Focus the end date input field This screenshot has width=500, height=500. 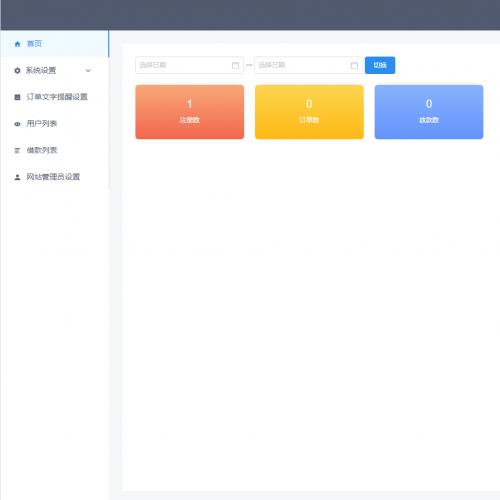tap(308, 65)
